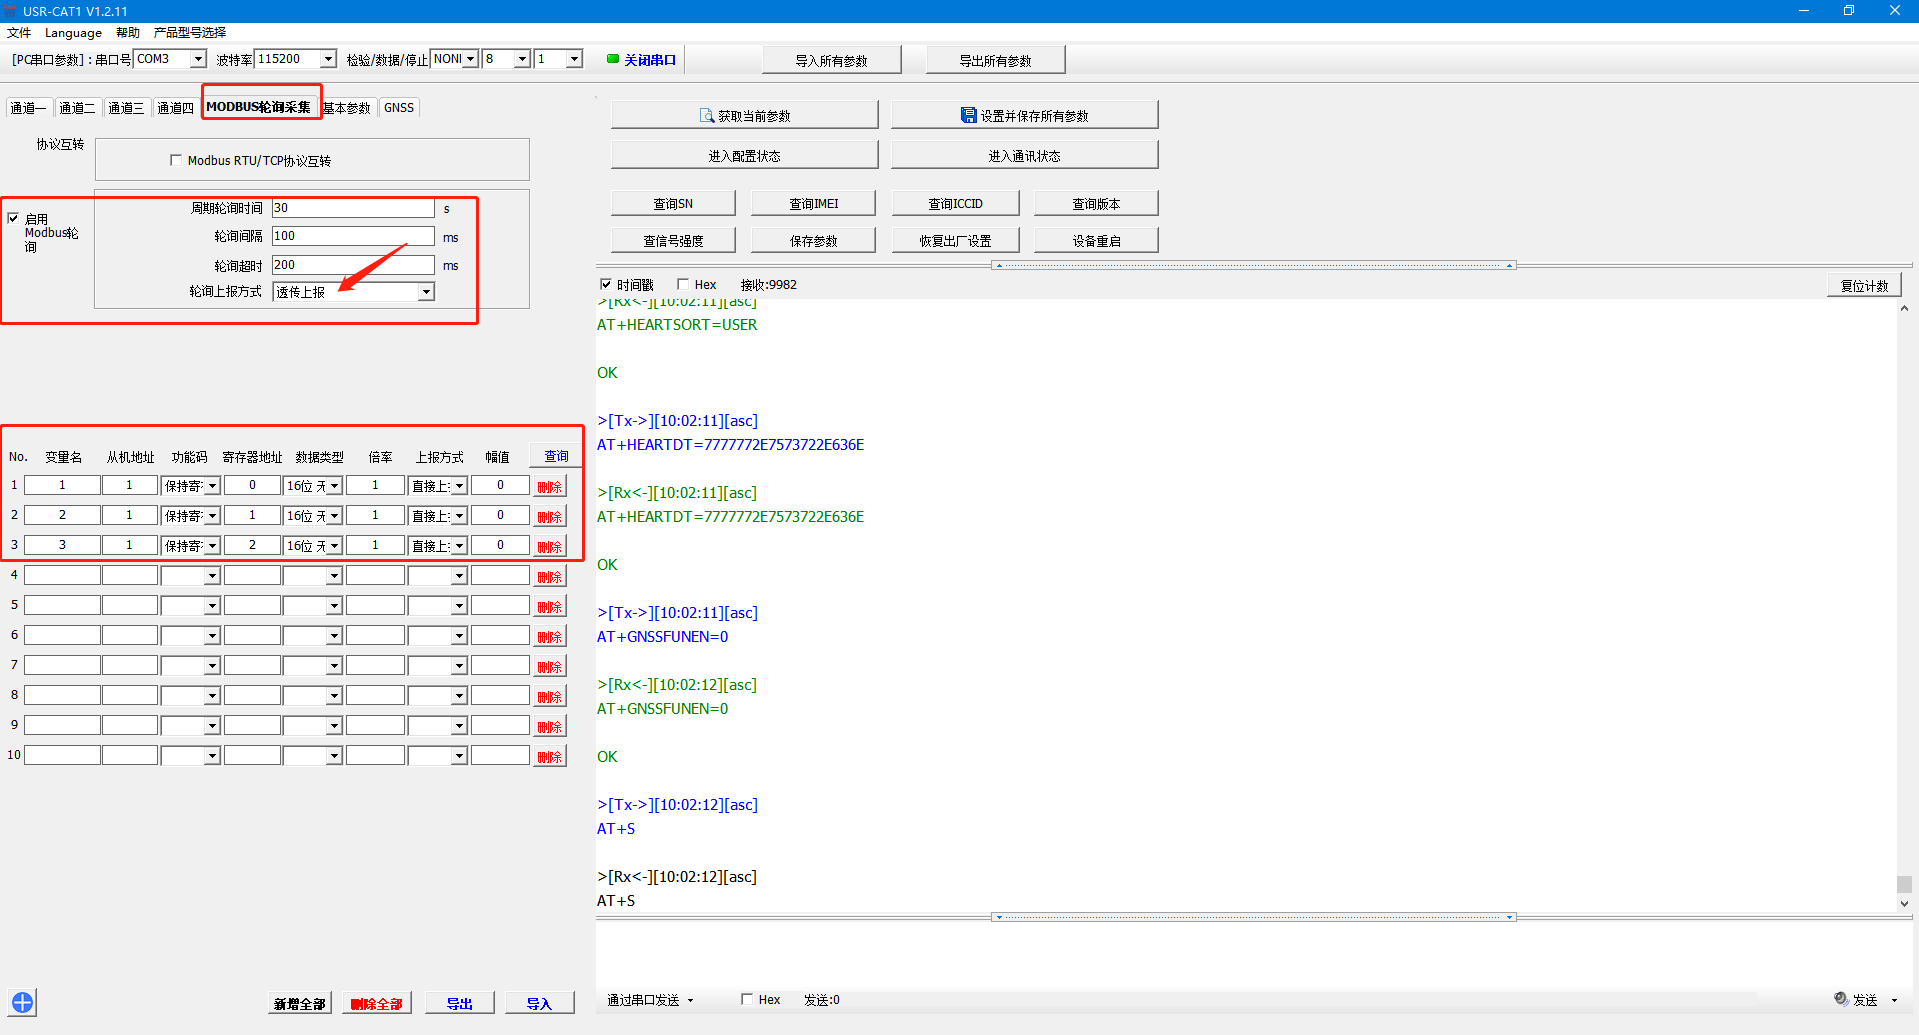Open the 产品型号选择 menu

pyautogui.click(x=190, y=32)
